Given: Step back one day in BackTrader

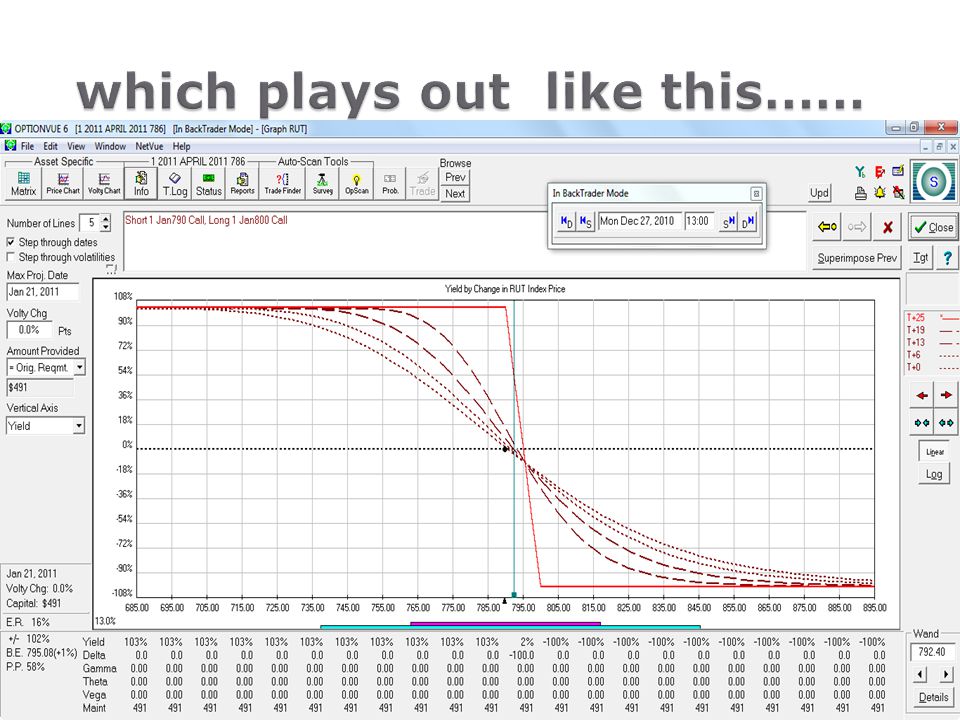Looking at the screenshot, I should point(566,222).
